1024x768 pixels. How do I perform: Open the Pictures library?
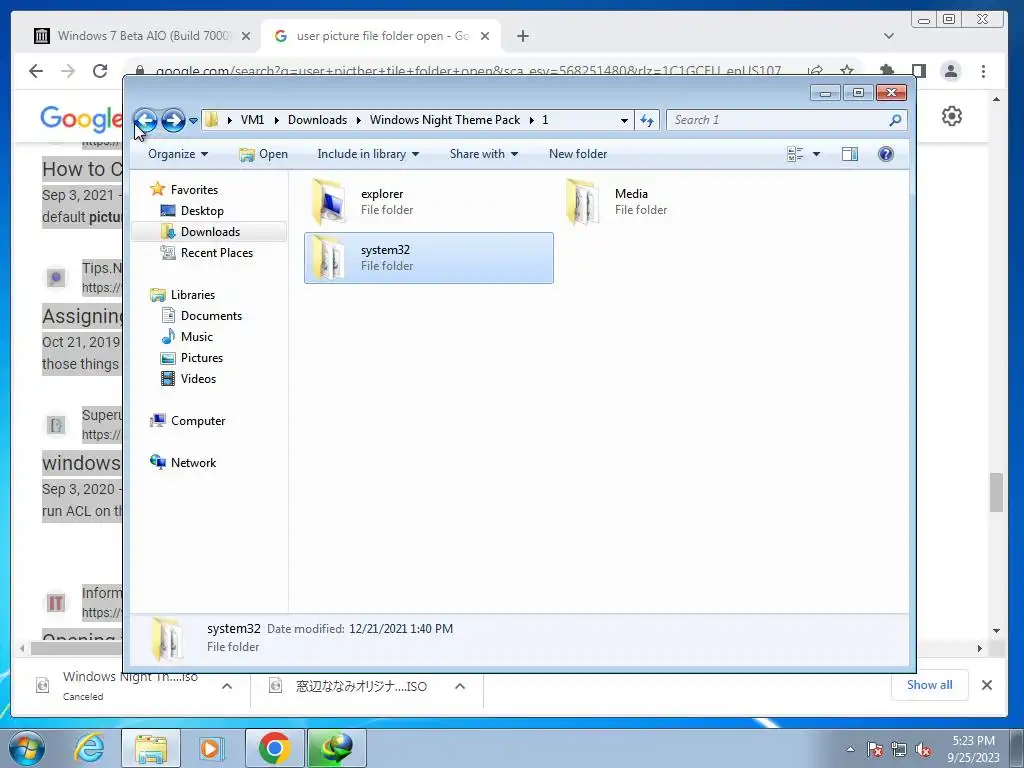point(202,358)
